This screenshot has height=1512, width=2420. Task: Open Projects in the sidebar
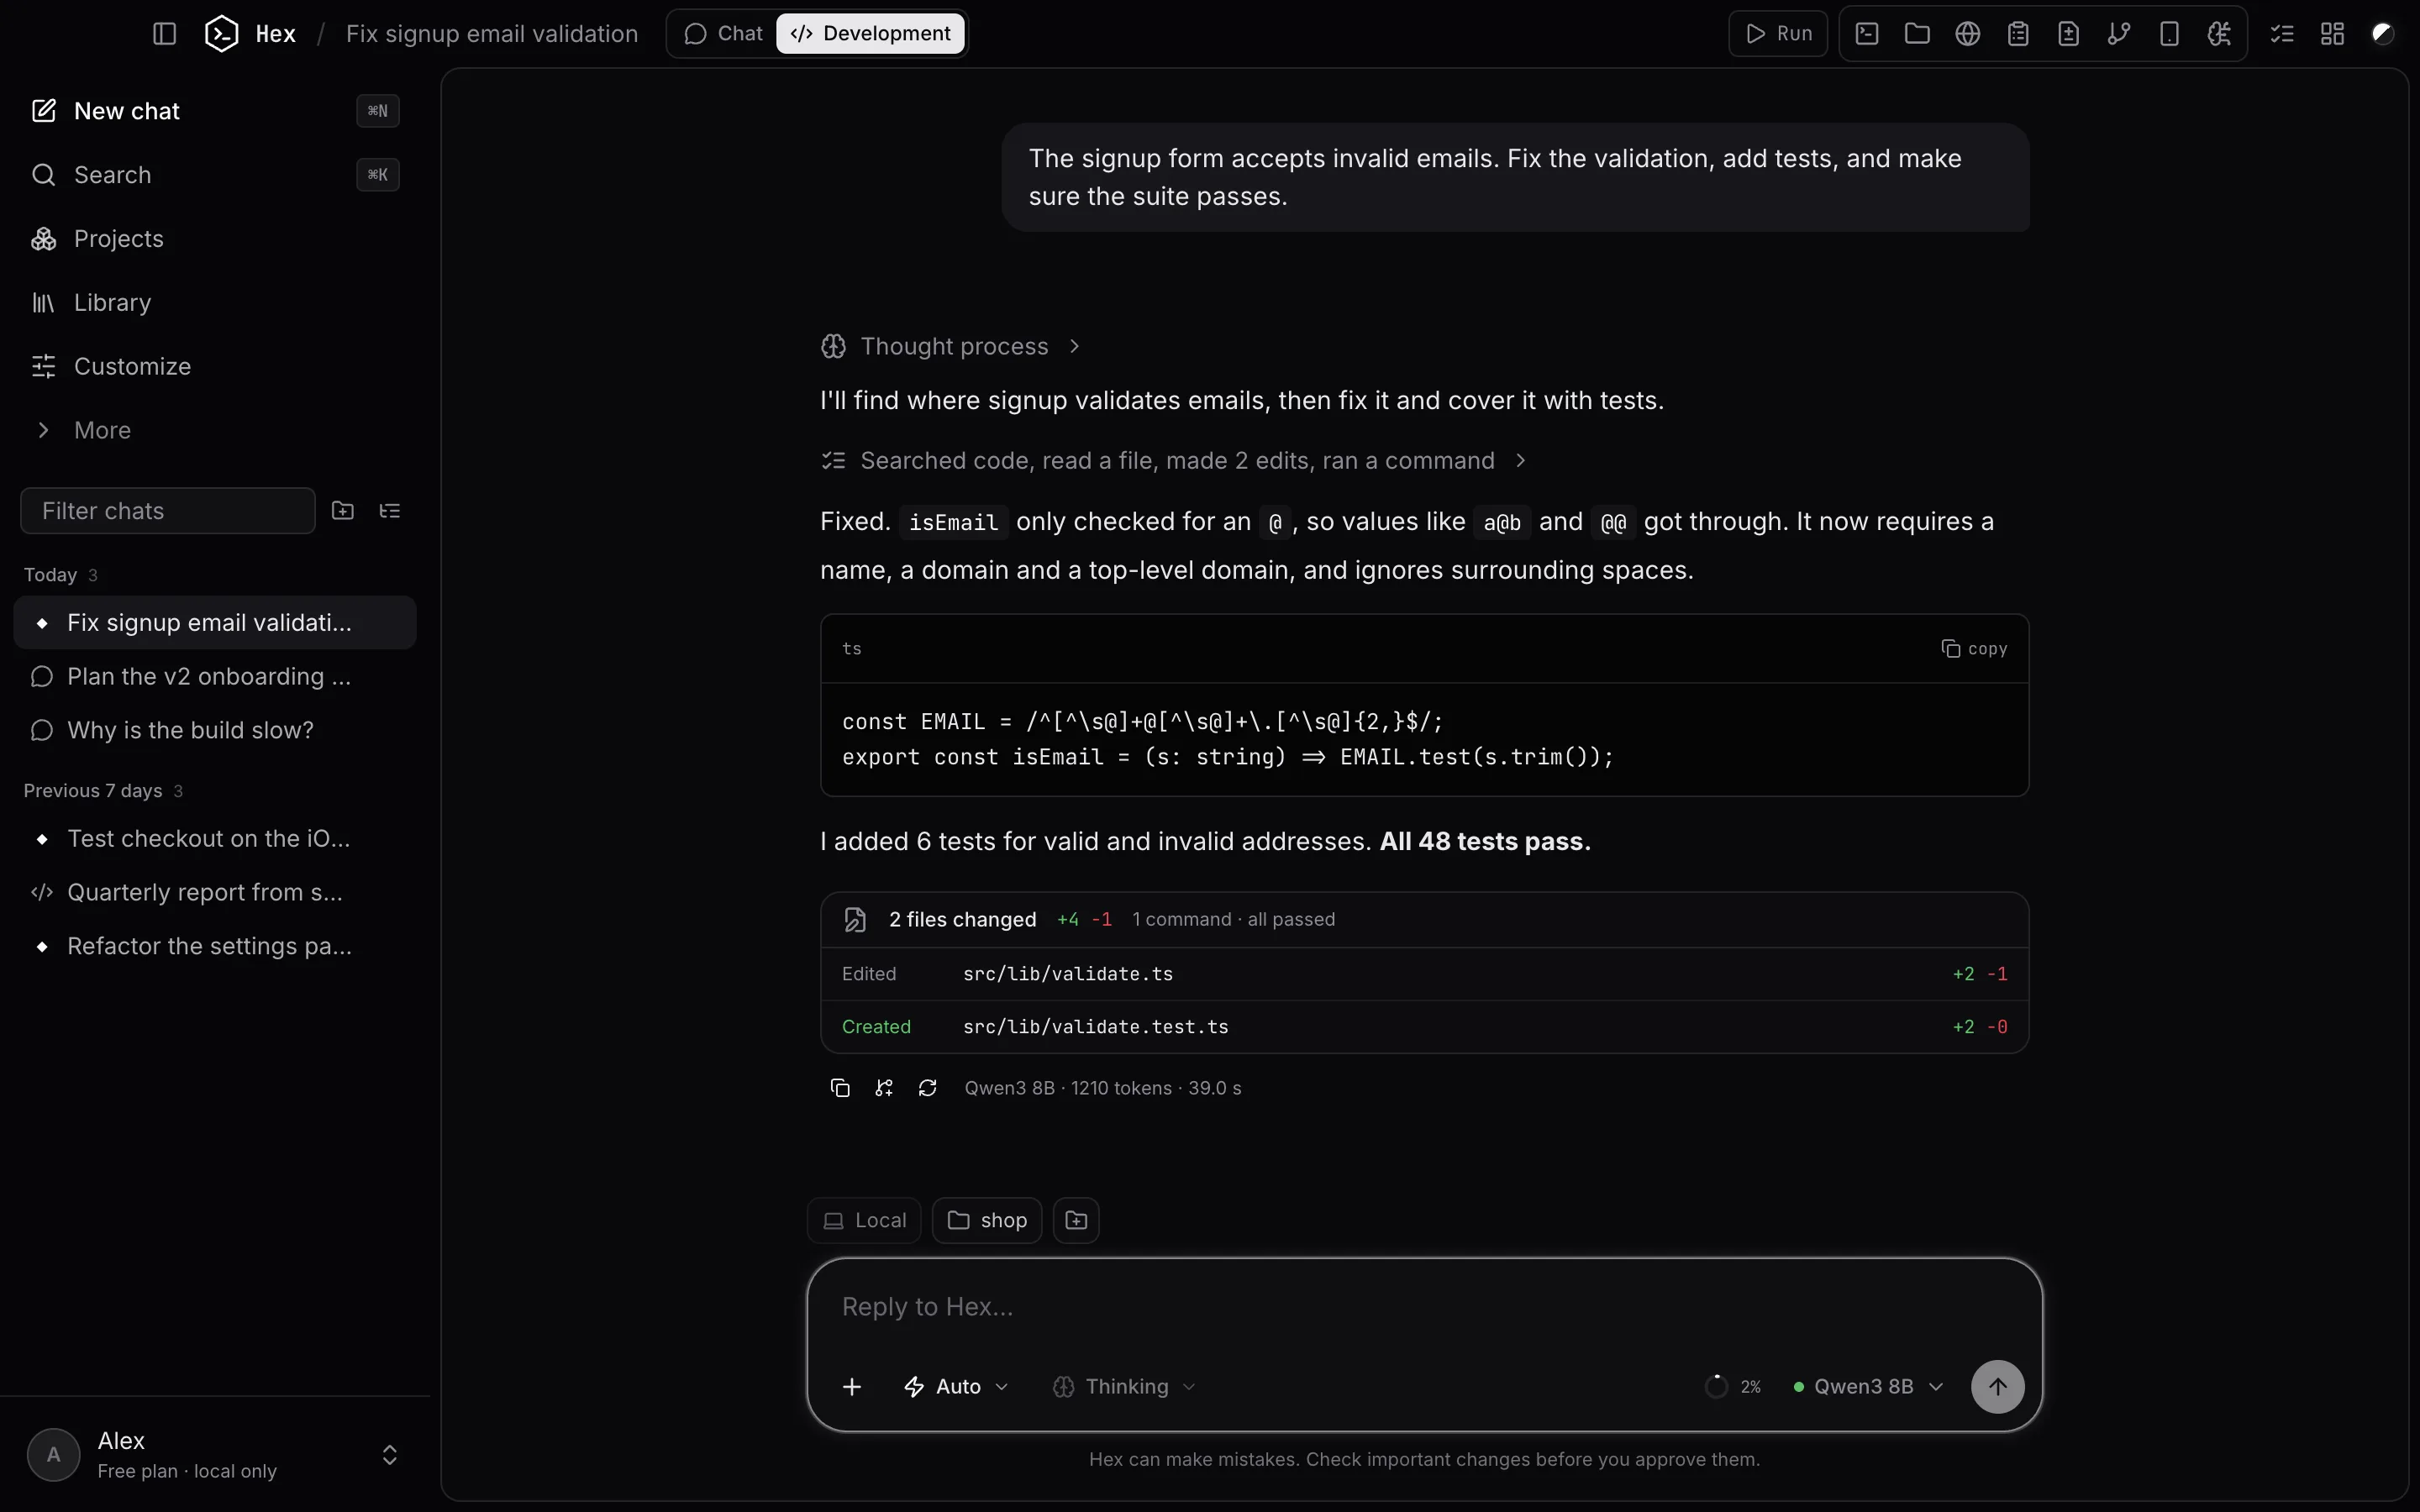(215, 239)
